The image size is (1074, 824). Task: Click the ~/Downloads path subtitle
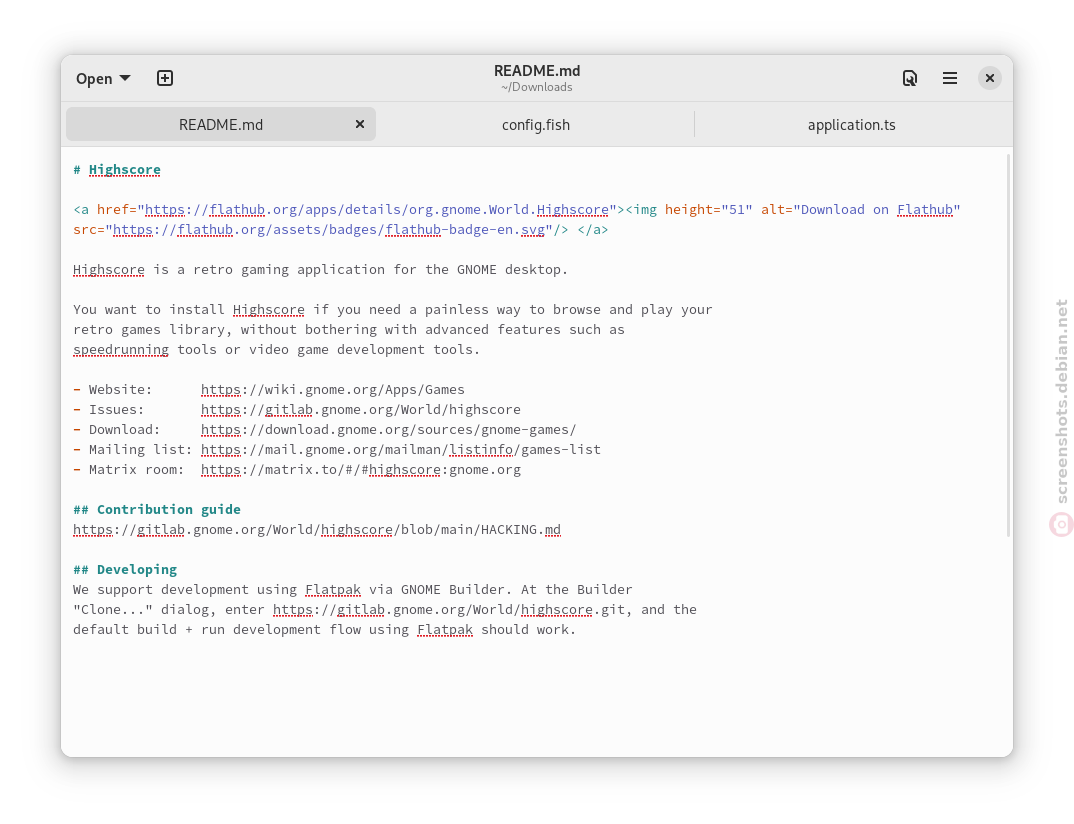tap(537, 87)
